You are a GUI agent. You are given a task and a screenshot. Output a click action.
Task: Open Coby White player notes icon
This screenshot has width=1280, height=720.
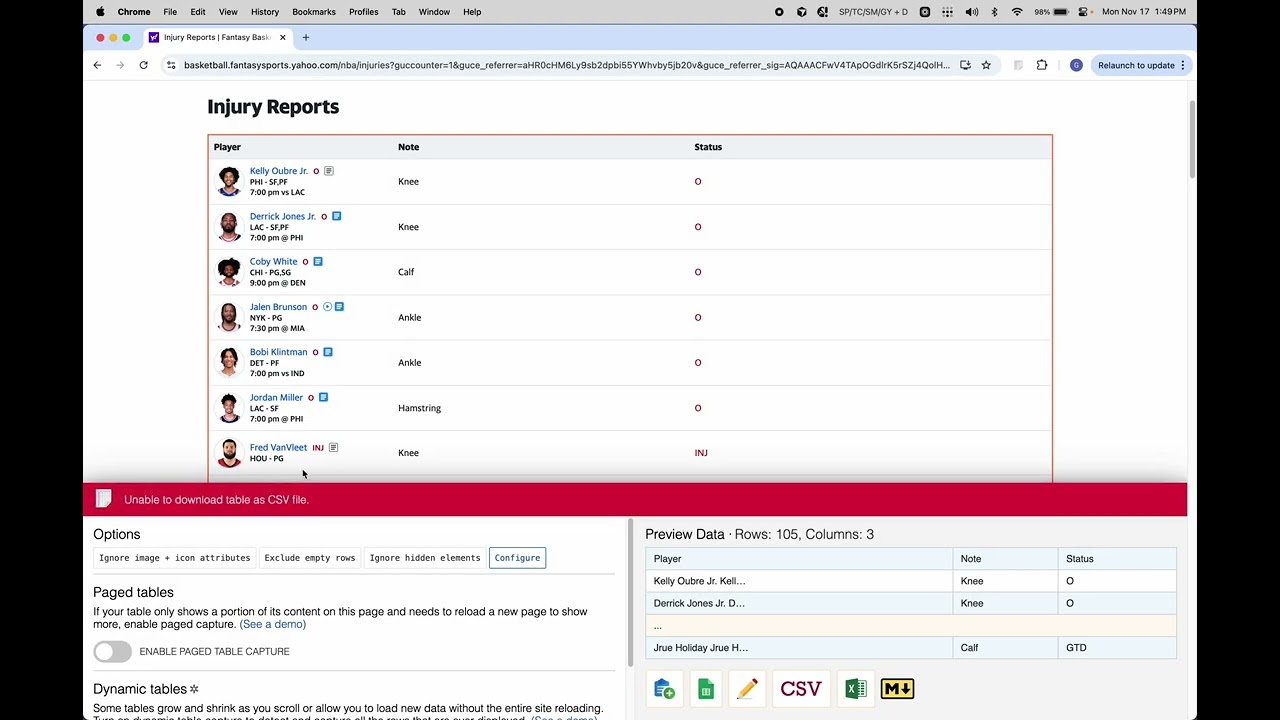(318, 262)
